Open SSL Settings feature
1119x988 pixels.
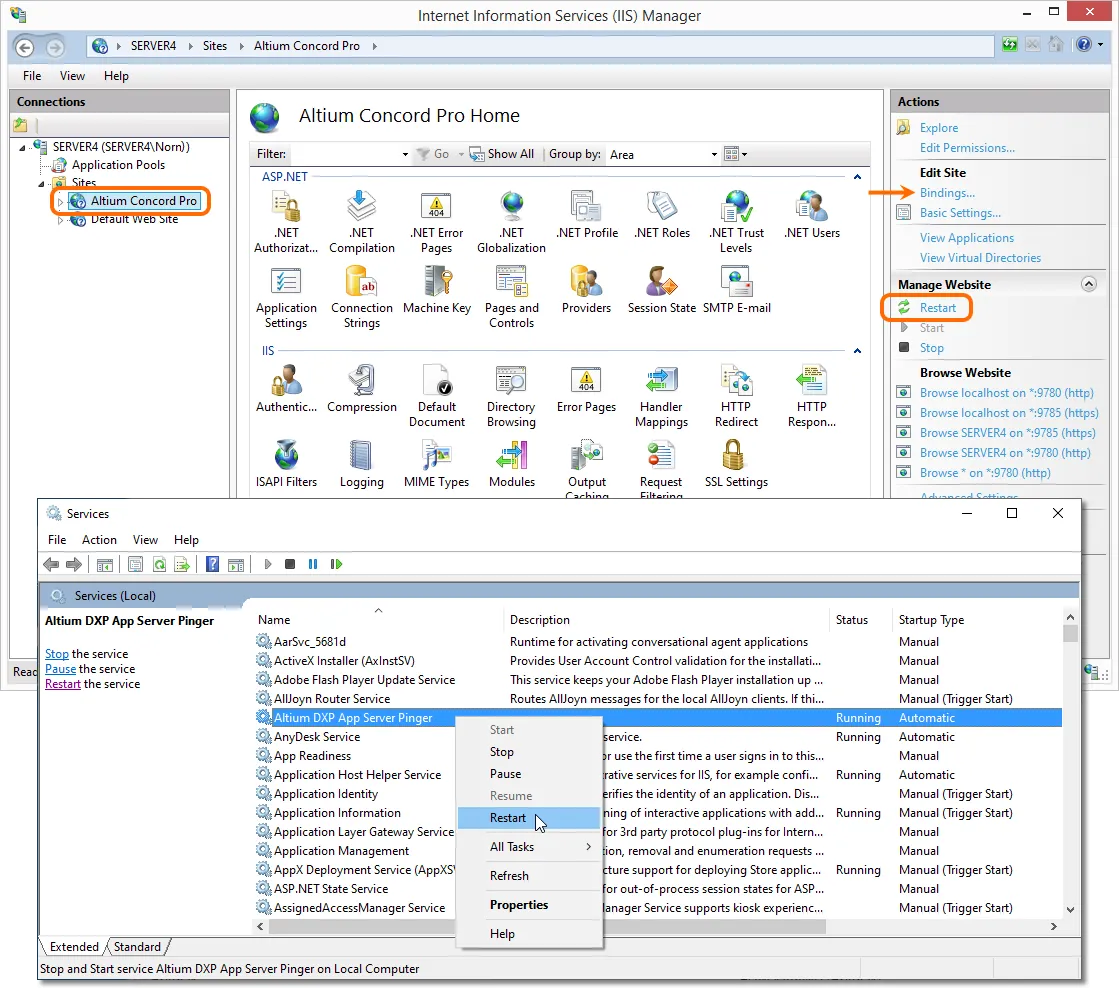tap(736, 463)
